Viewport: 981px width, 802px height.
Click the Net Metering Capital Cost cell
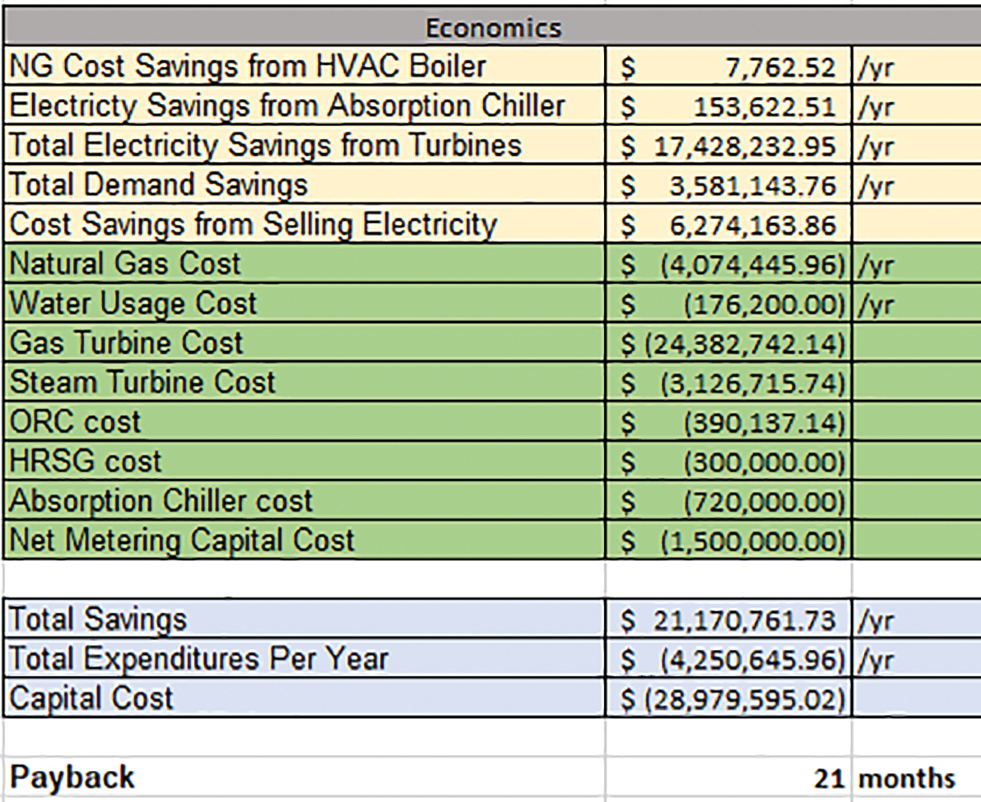pos(182,540)
